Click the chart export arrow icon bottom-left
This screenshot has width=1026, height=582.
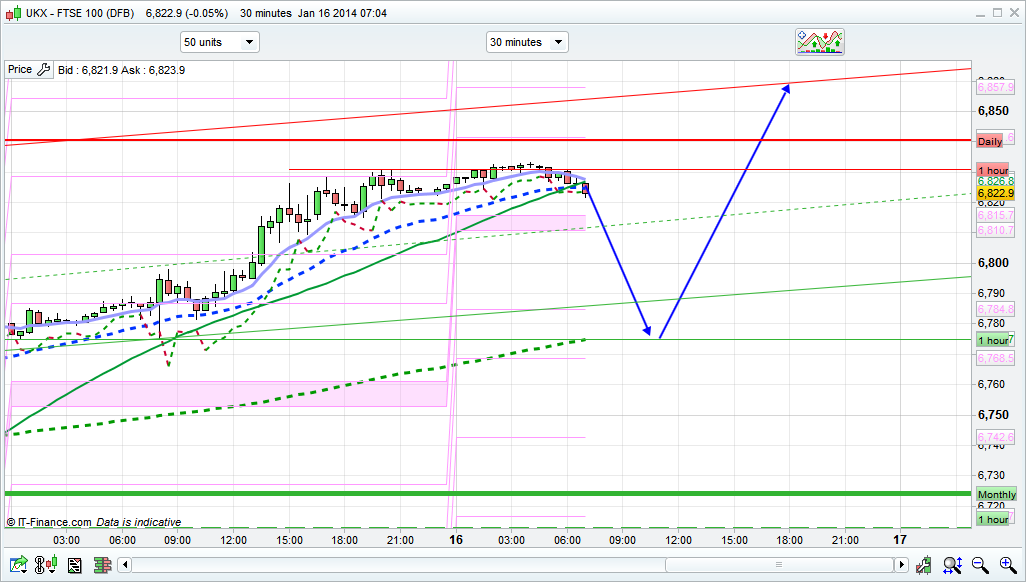tap(17, 566)
